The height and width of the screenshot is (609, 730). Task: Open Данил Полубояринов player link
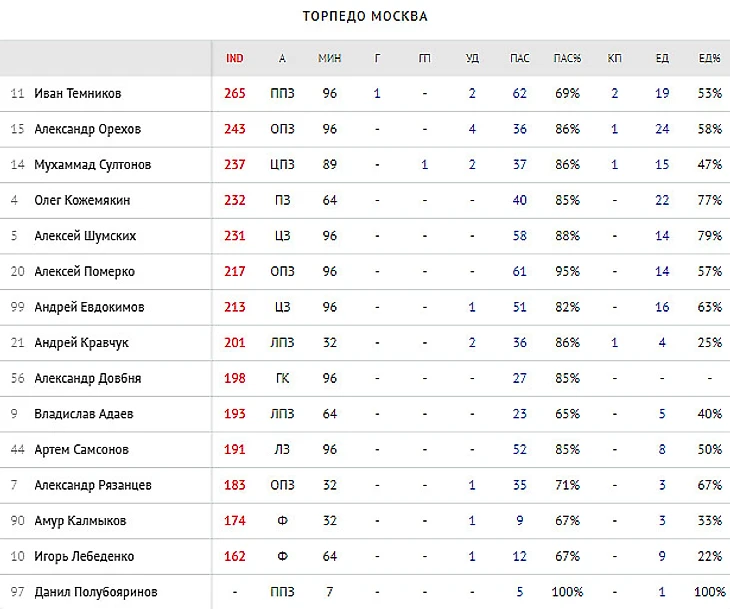[x=96, y=592]
